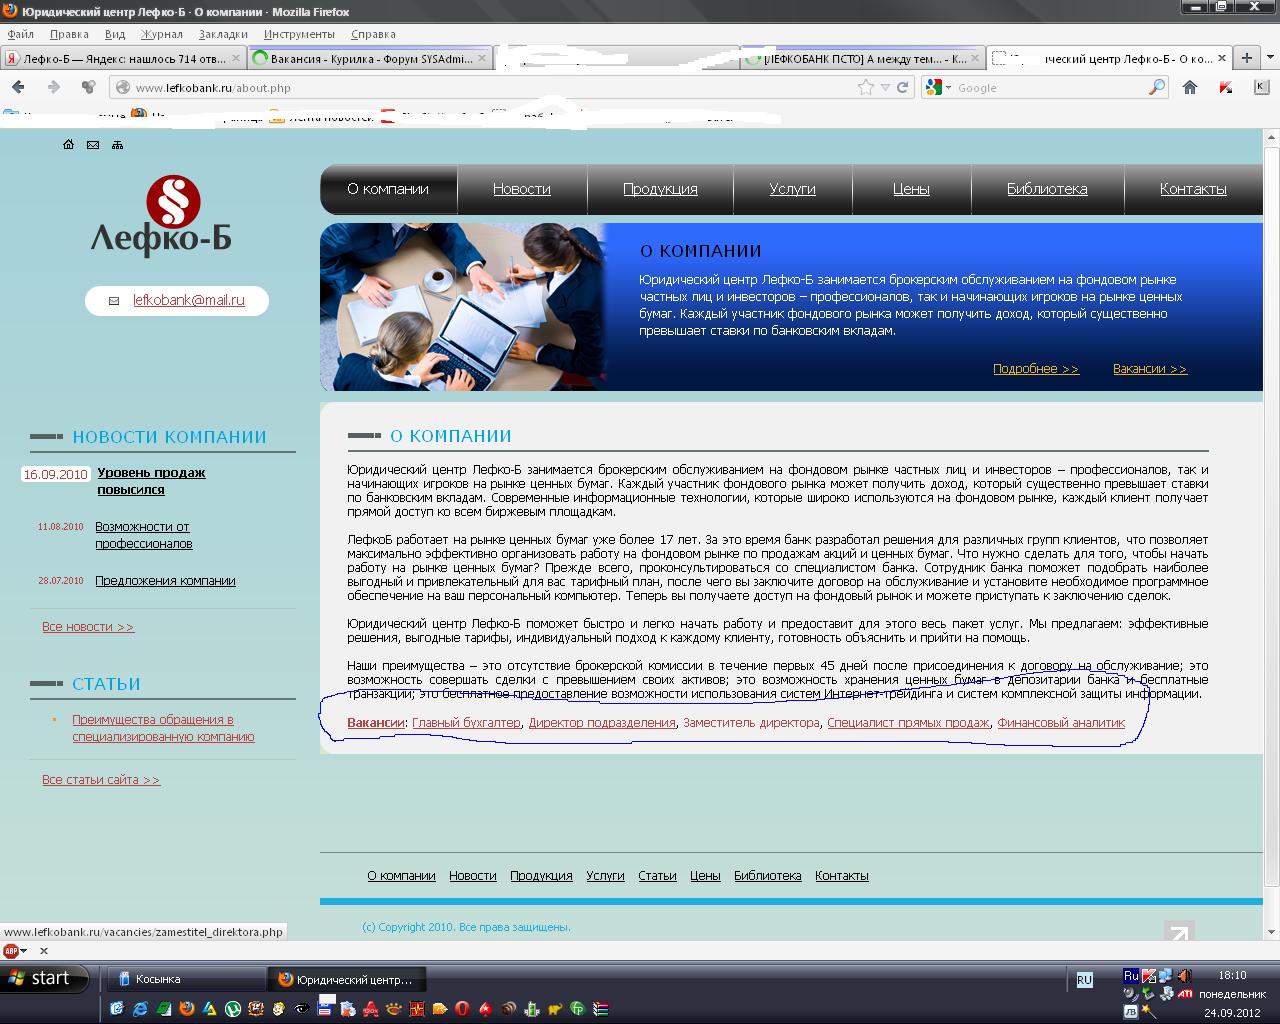Reload the page using the refresh icon
Viewport: 1280px width, 1024px height.
point(902,87)
